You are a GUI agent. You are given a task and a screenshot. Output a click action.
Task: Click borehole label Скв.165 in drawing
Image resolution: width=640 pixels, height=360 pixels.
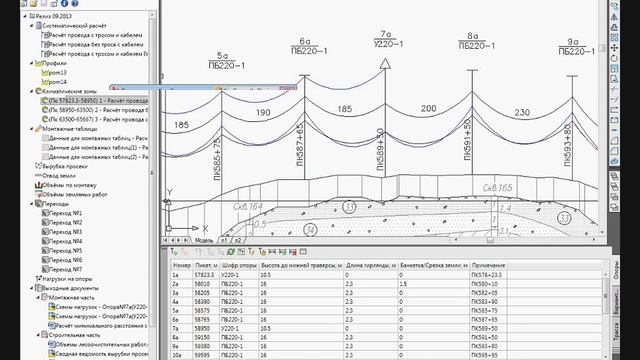(x=497, y=188)
